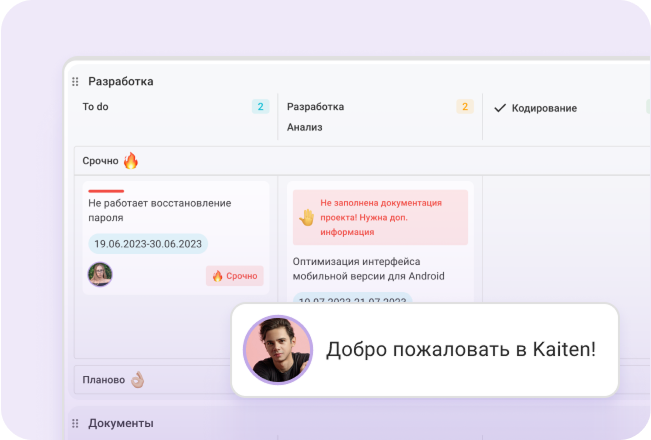Image resolution: width=651 pixels, height=440 pixels.
Task: Open the Срочно tag on the card
Action: (x=235, y=276)
